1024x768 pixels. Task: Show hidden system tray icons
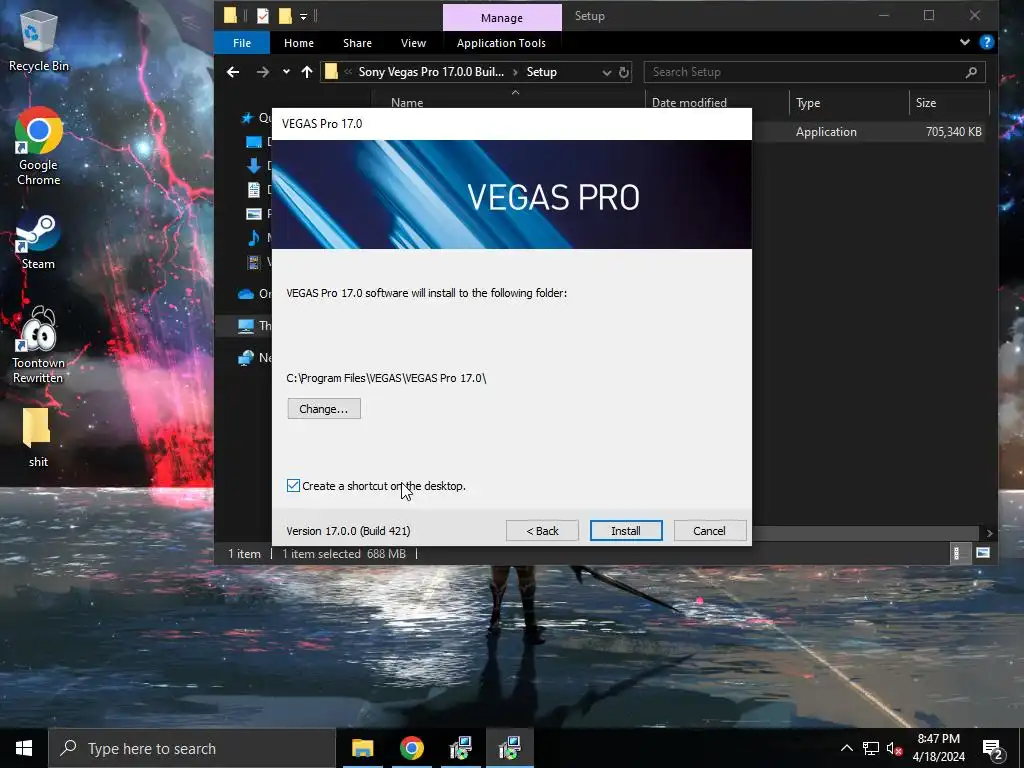[846, 748]
